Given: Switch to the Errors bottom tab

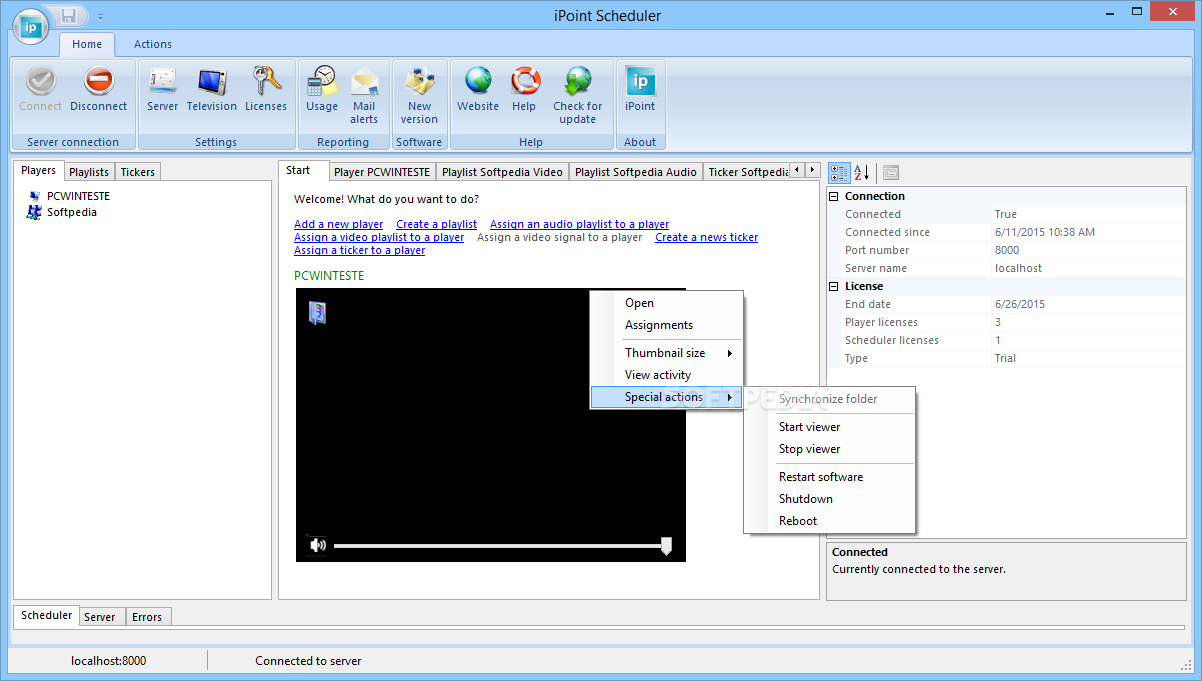Looking at the screenshot, I should [147, 617].
